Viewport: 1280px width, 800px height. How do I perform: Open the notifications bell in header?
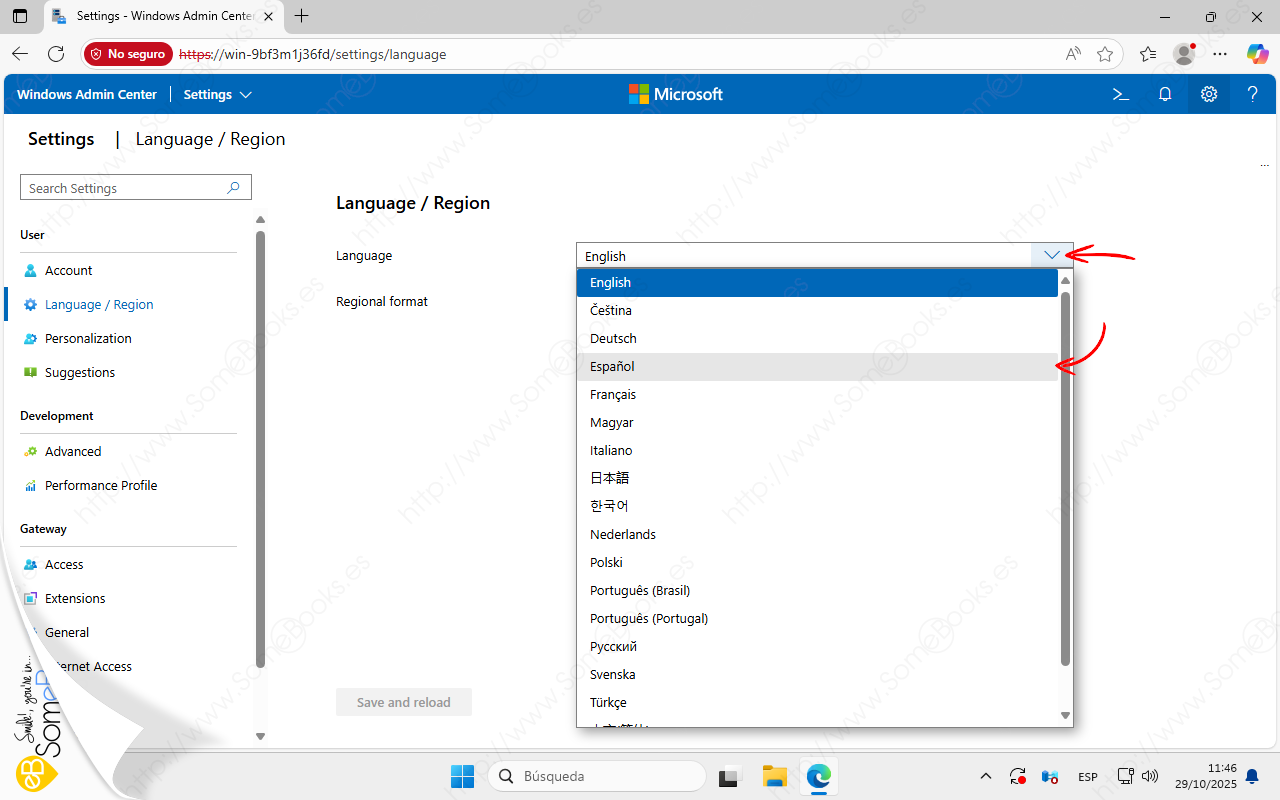tap(1165, 94)
